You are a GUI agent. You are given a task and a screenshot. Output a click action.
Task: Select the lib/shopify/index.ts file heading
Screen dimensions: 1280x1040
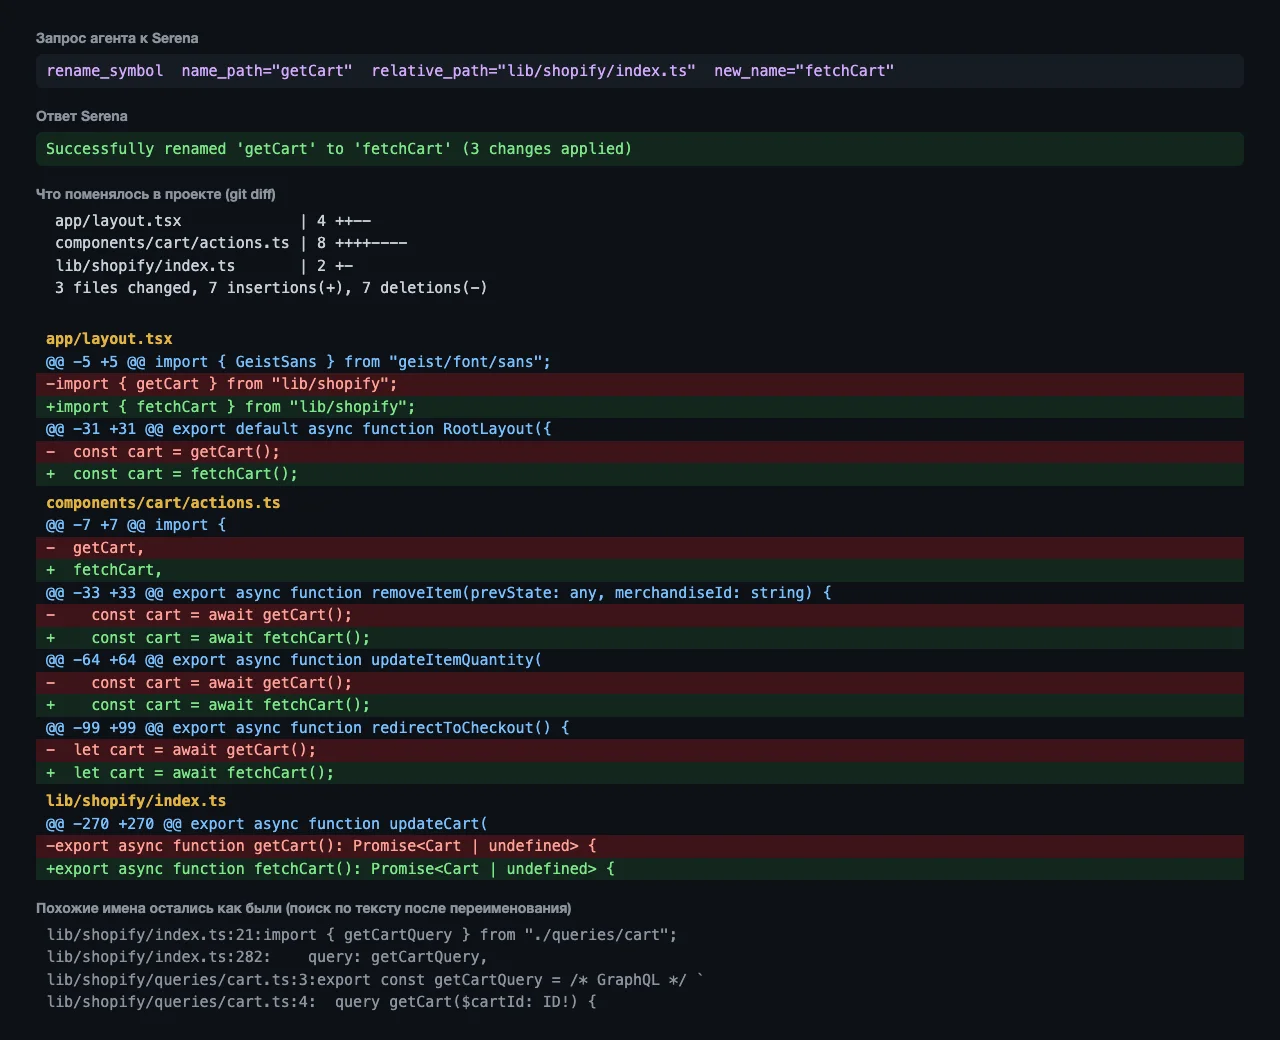click(136, 801)
